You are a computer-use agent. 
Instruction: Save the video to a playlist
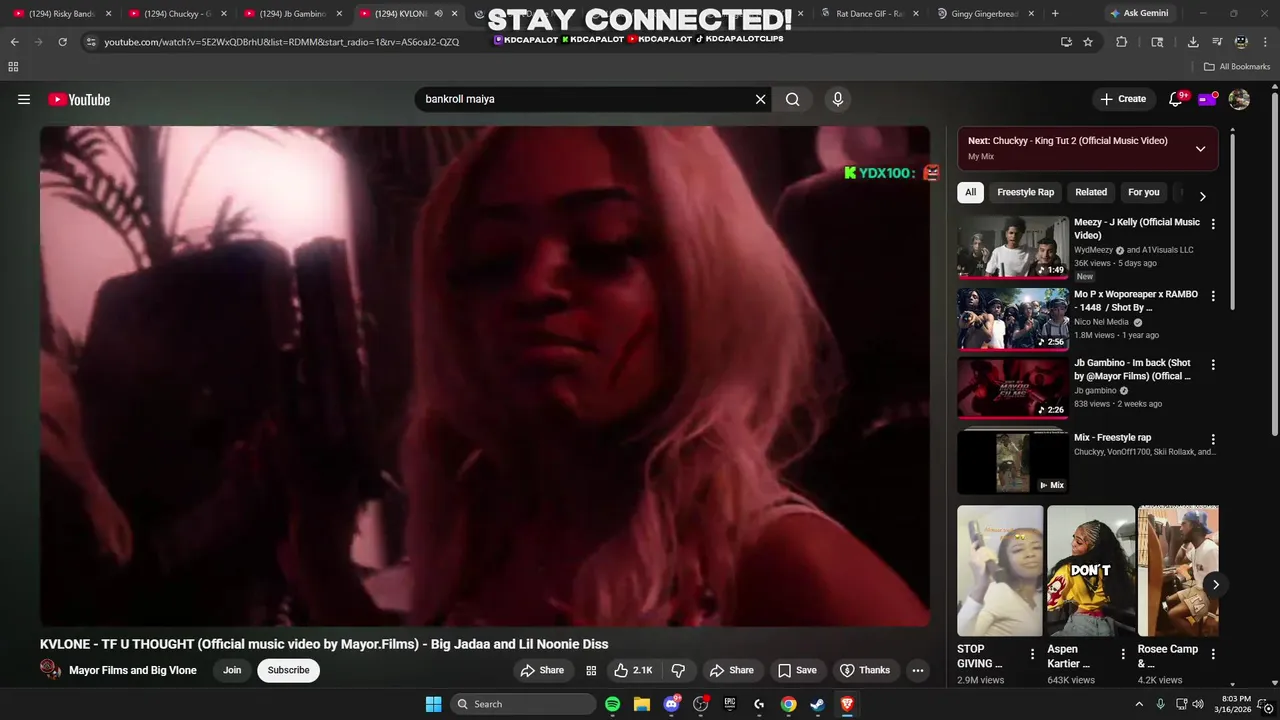[797, 670]
